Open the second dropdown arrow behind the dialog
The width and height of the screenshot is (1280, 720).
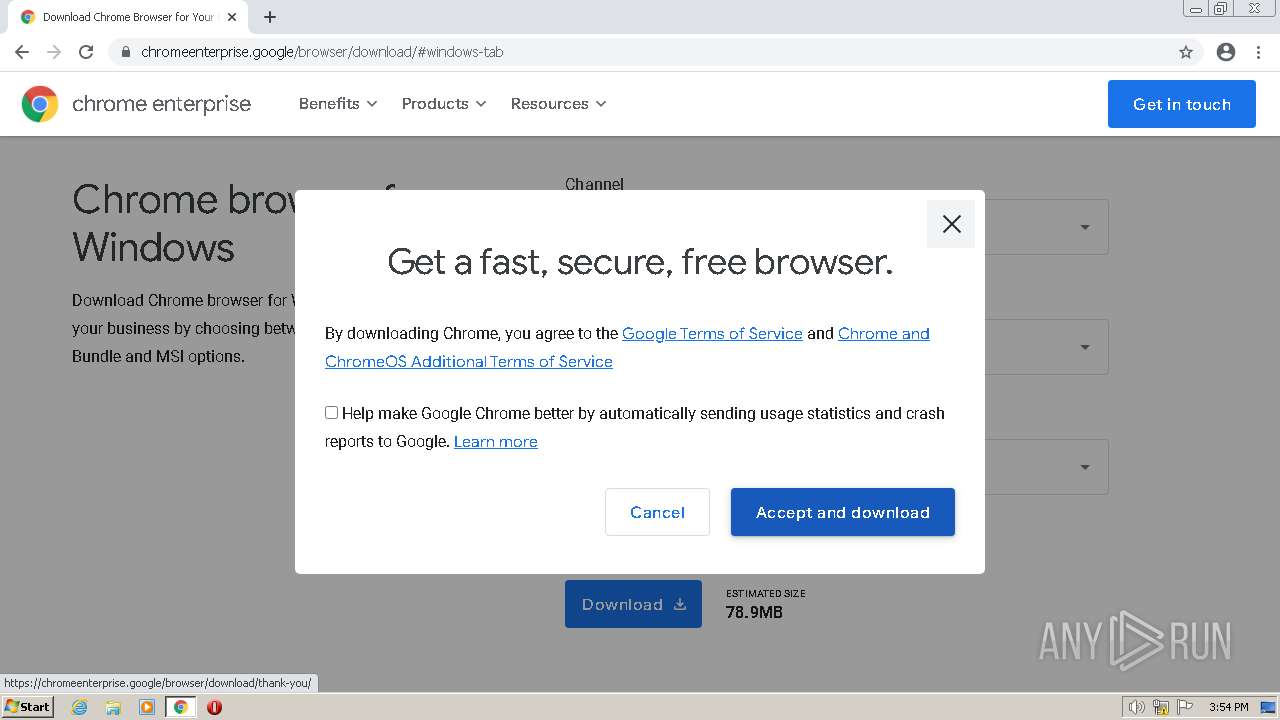click(x=1085, y=347)
